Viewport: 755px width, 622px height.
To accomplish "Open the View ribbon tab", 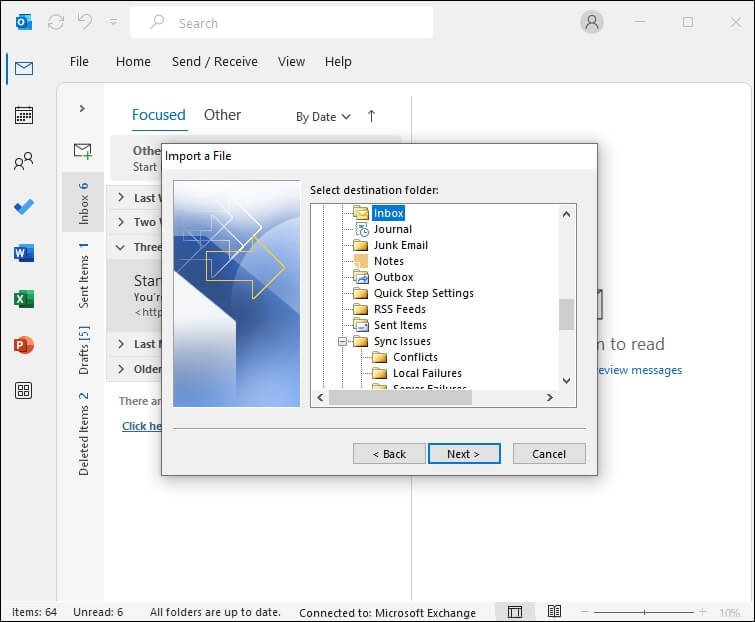I will click(x=291, y=62).
